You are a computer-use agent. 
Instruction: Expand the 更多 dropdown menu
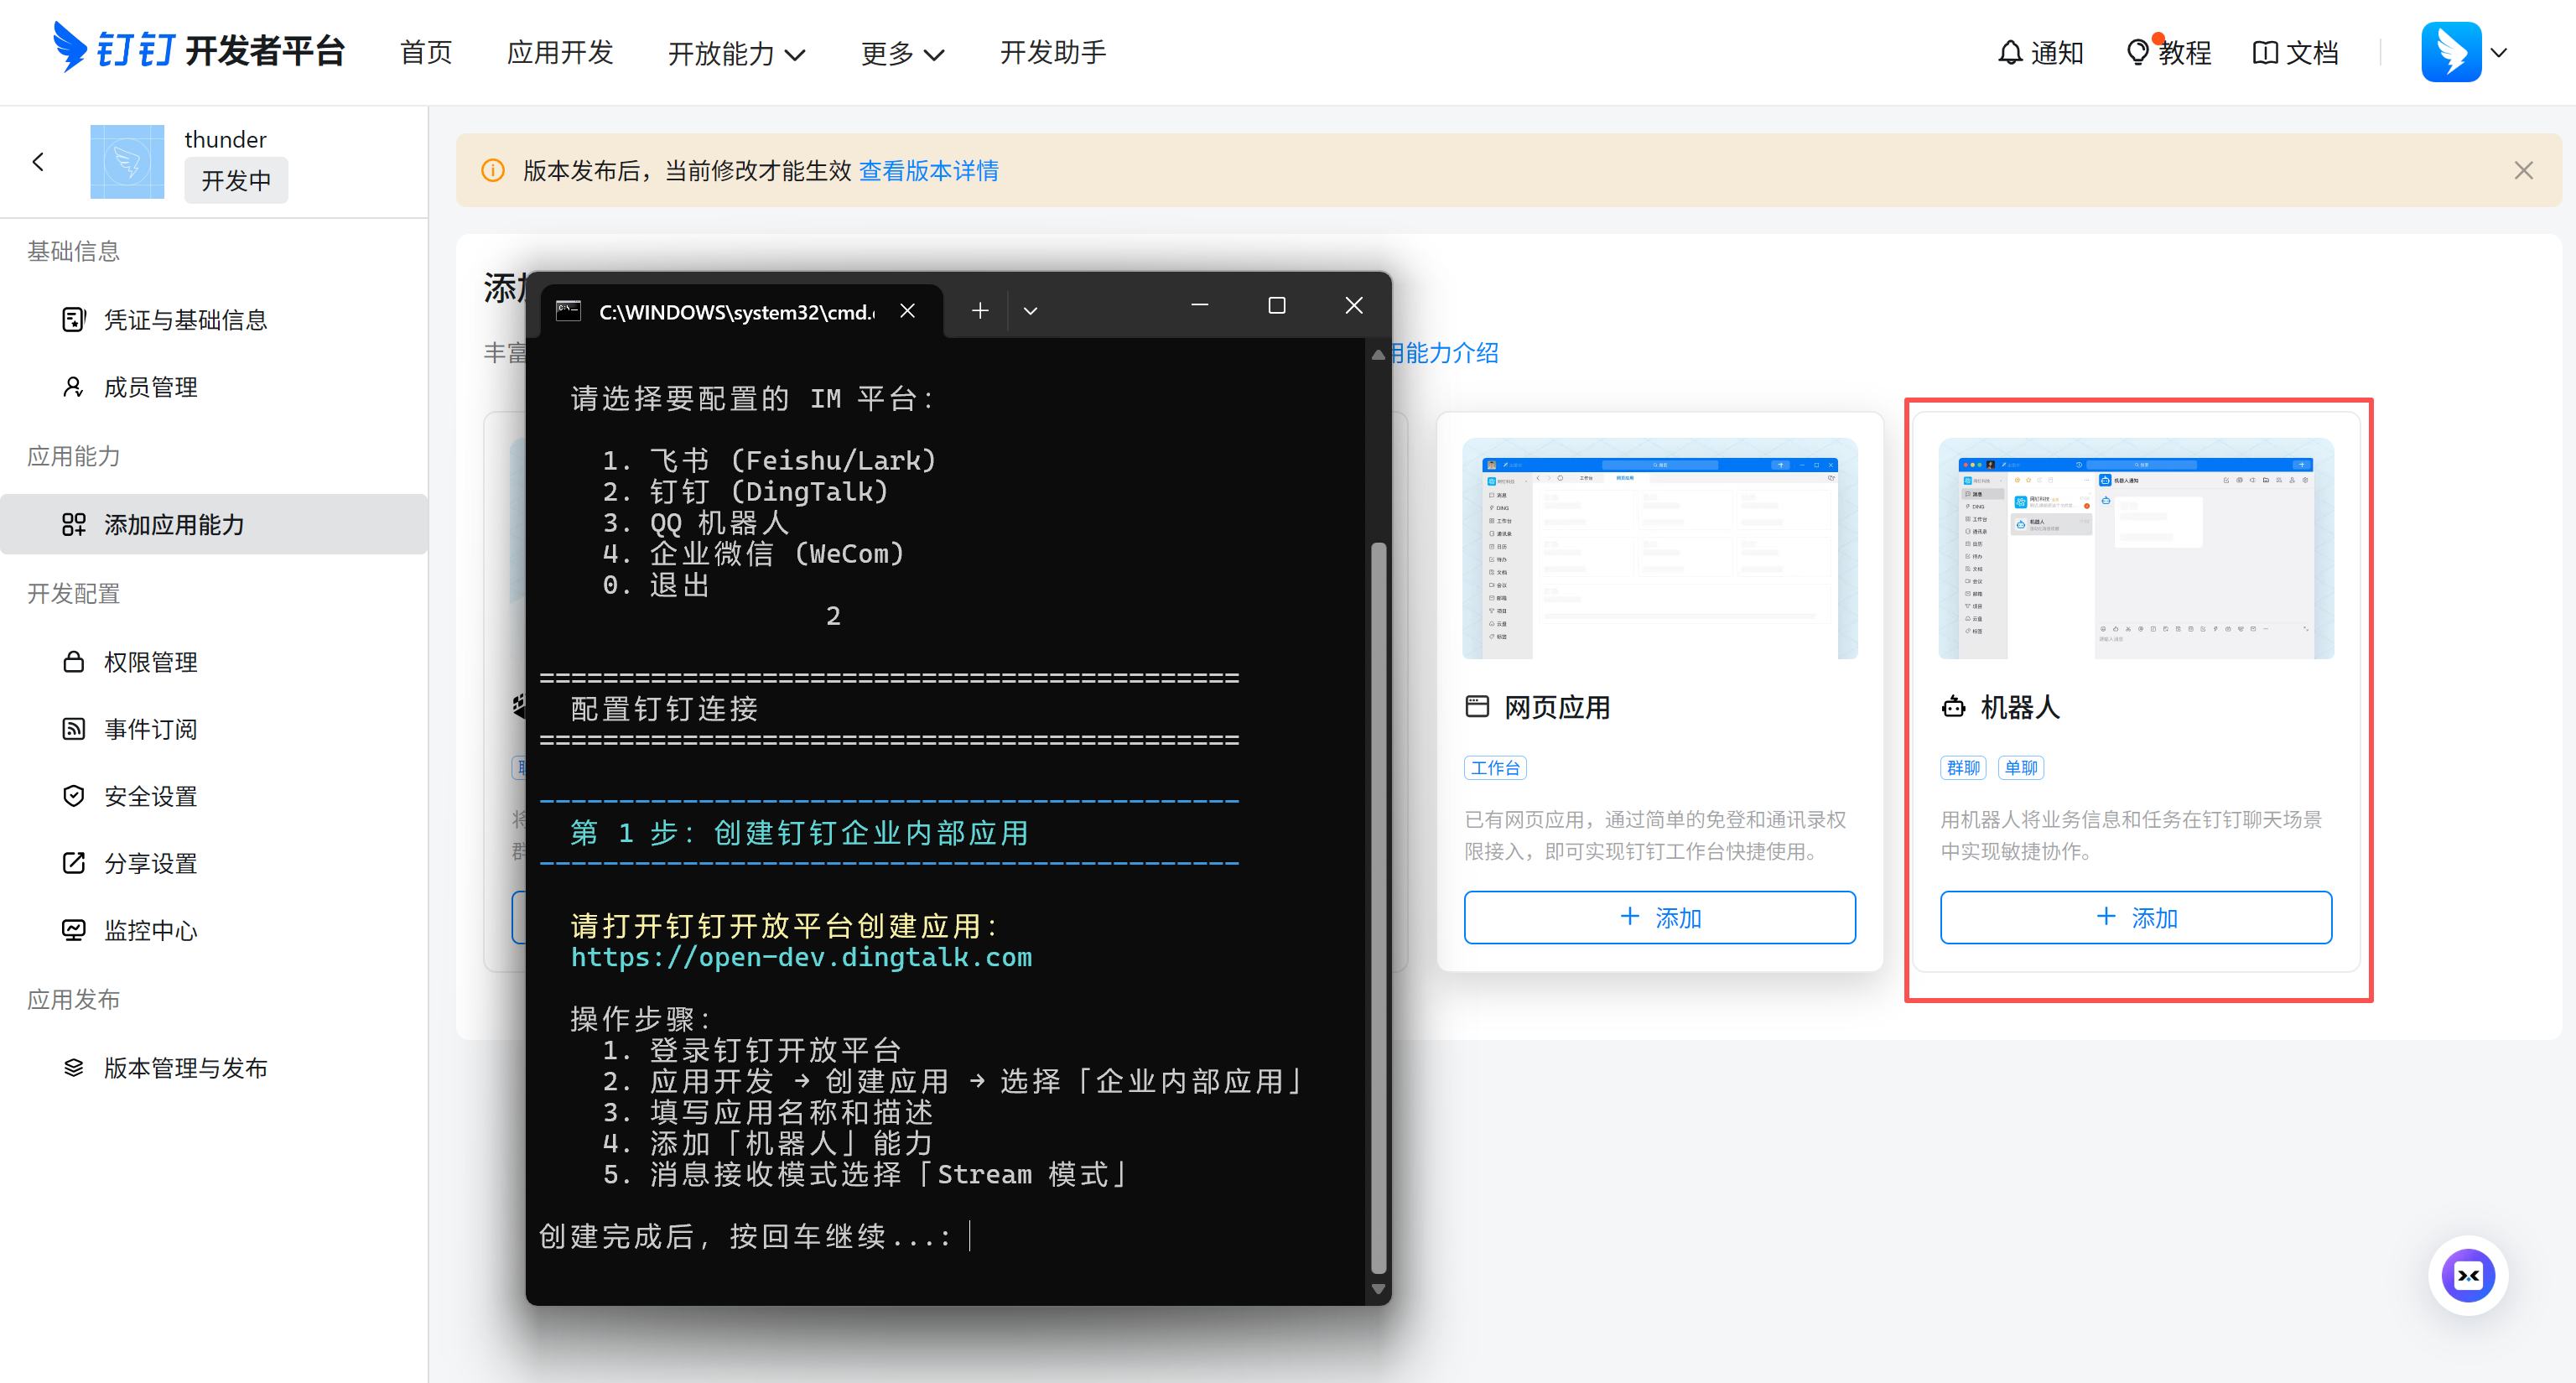(902, 54)
